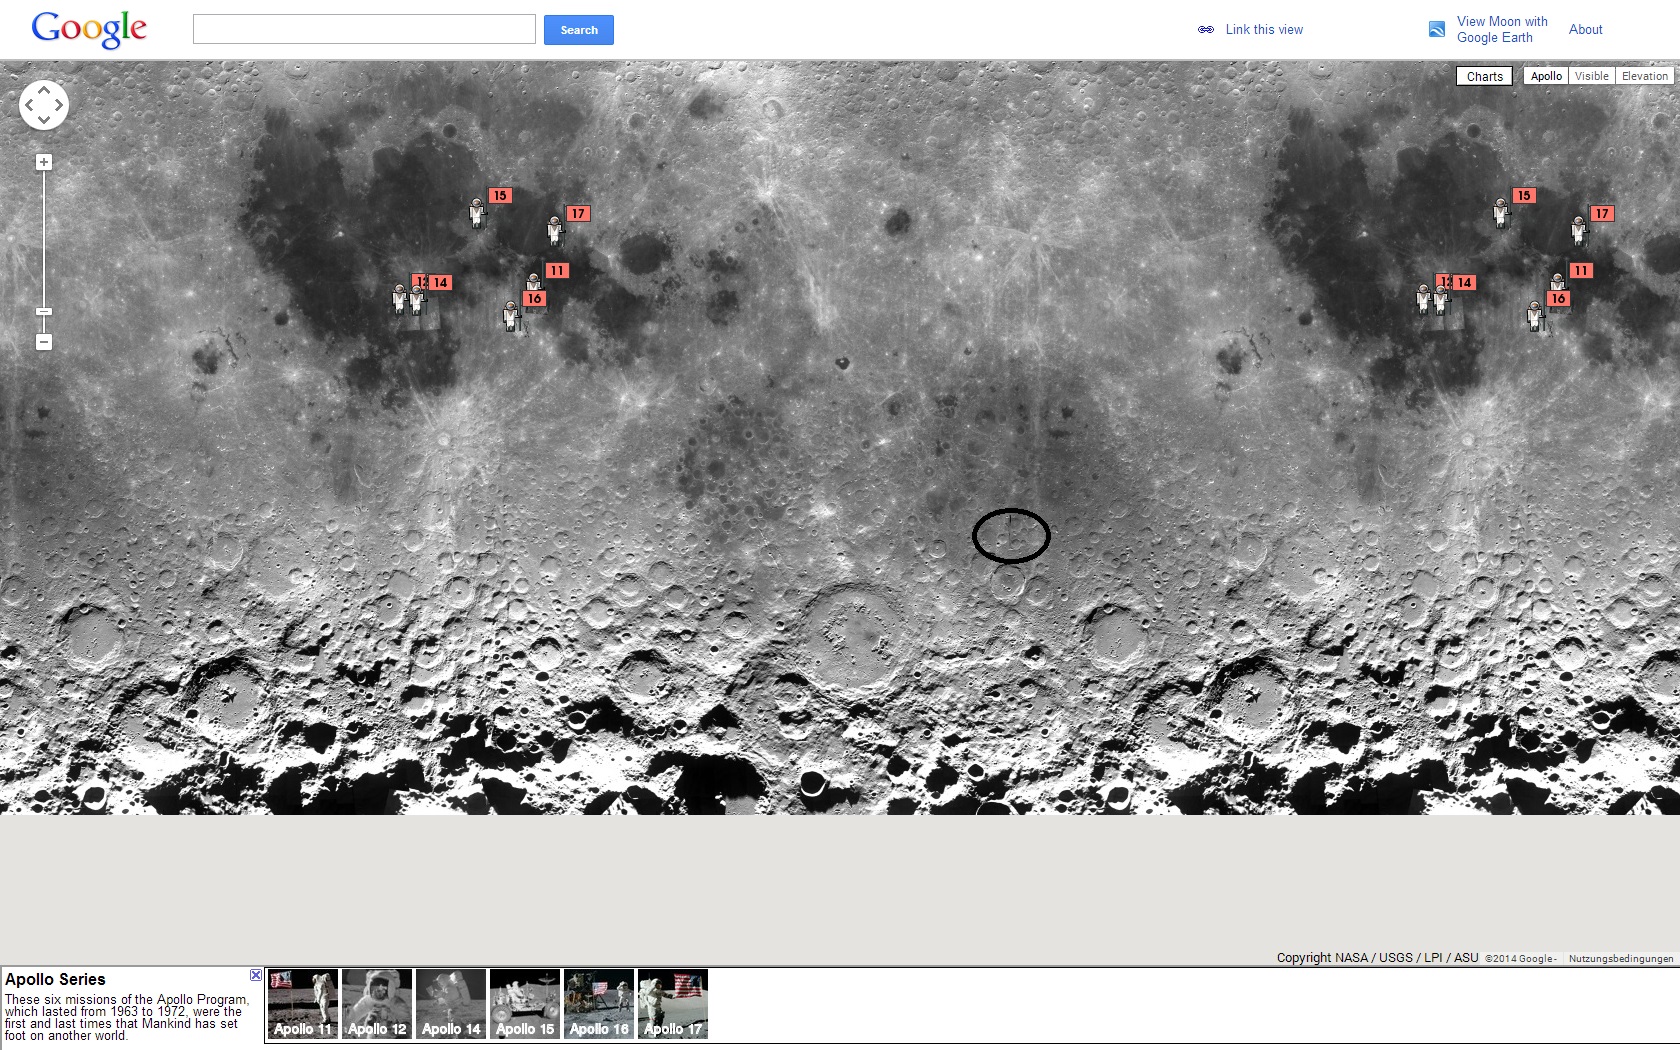Screen dimensions: 1680x1050
Task: Select the Apollo 17 thumbnail
Action: coord(673,1004)
